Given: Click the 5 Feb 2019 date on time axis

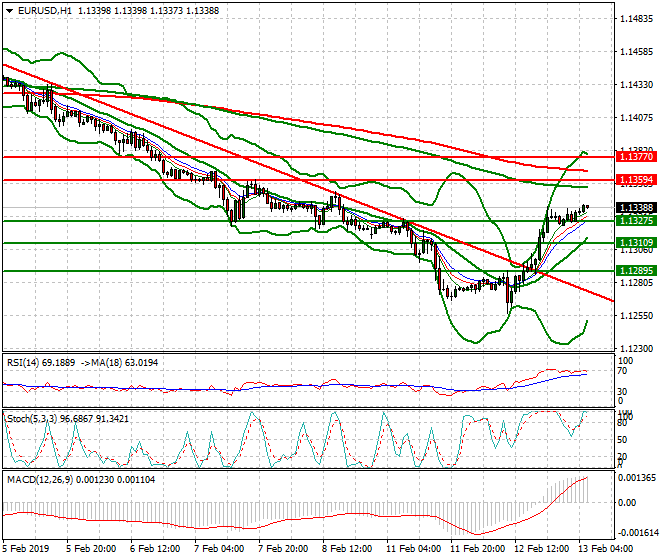Looking at the screenshot, I should tap(26, 549).
